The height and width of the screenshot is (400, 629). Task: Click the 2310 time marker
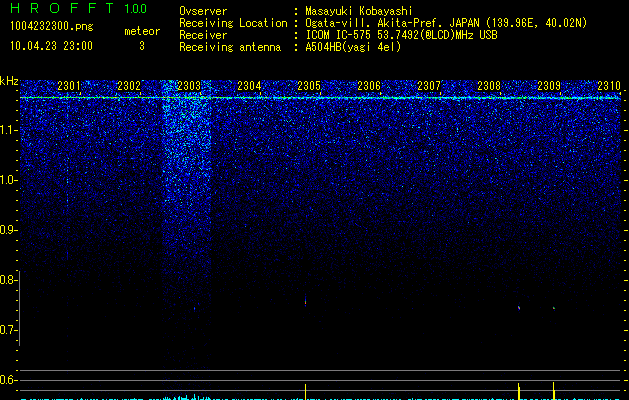click(609, 86)
